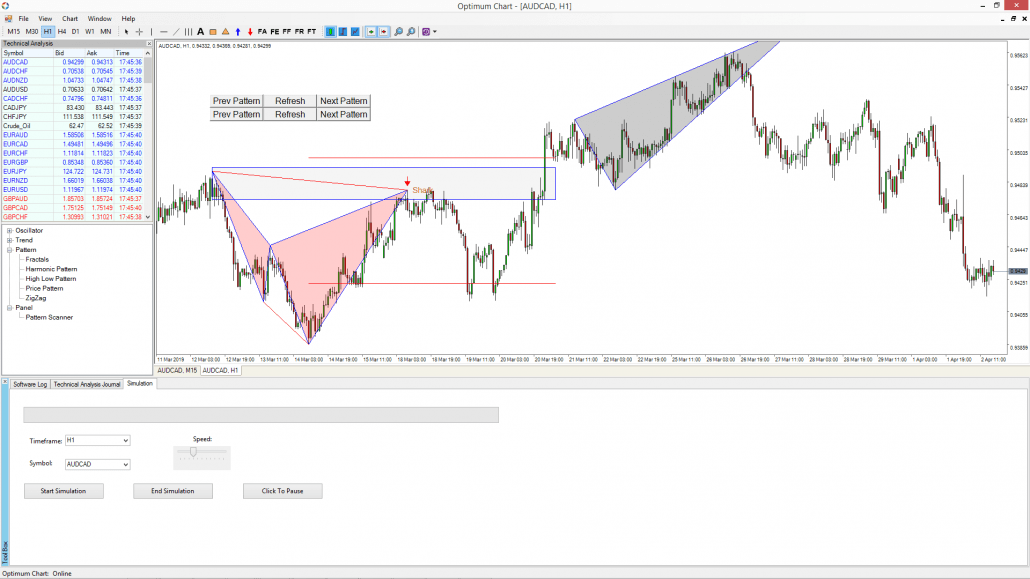The image size is (1030, 579).
Task: Open Fibonacci Retracement with FR icon
Action: (x=298, y=31)
